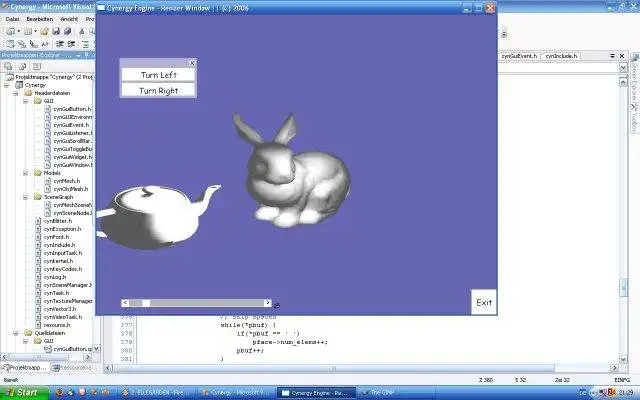Screen dimensions: 640x400
Task: Click Turn Left in the render window
Action: (x=158, y=75)
